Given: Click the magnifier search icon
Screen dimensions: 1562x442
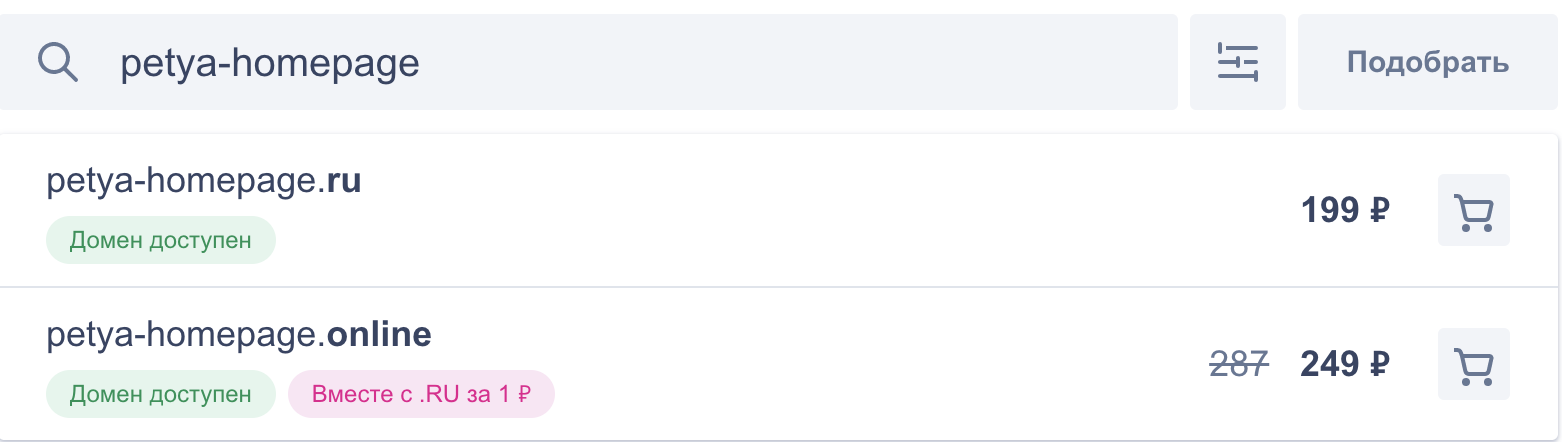Looking at the screenshot, I should coord(58,63).
